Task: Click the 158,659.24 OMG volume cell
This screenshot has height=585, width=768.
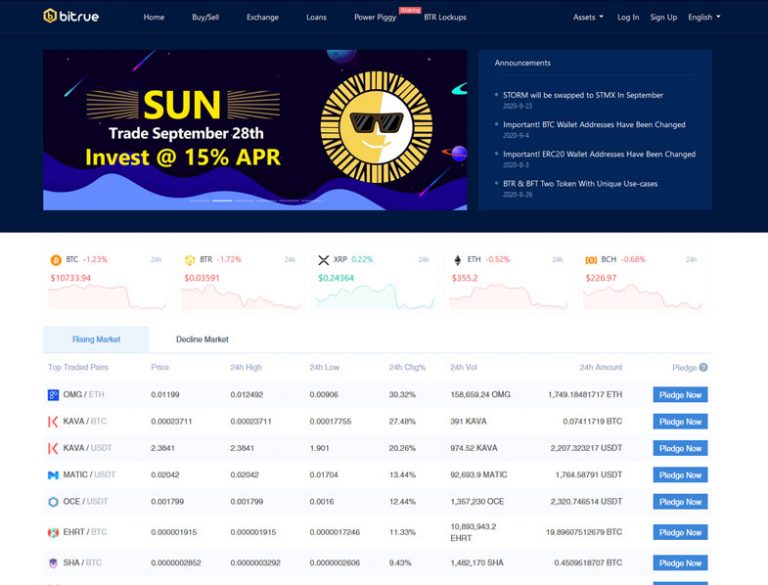Action: click(480, 394)
